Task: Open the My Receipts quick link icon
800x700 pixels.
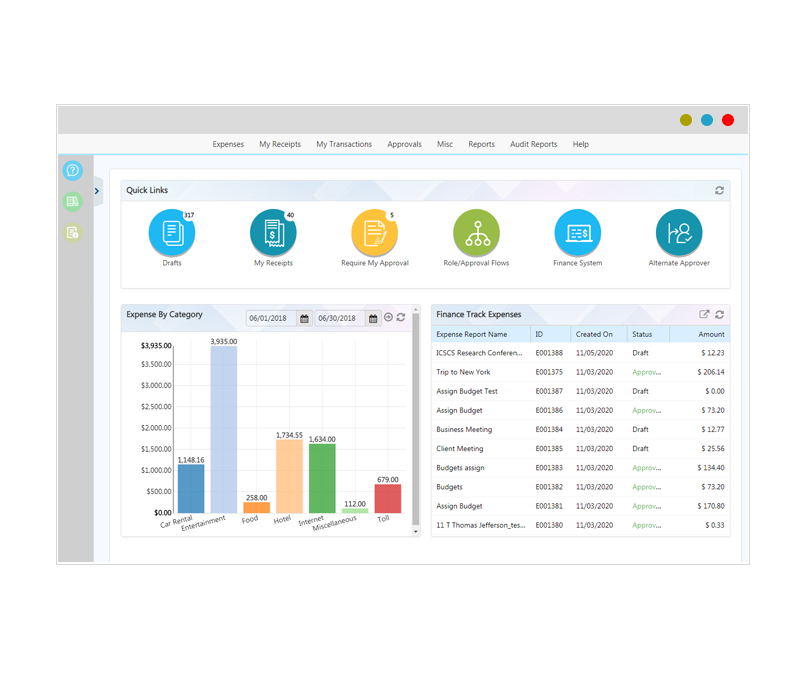Action: [273, 233]
